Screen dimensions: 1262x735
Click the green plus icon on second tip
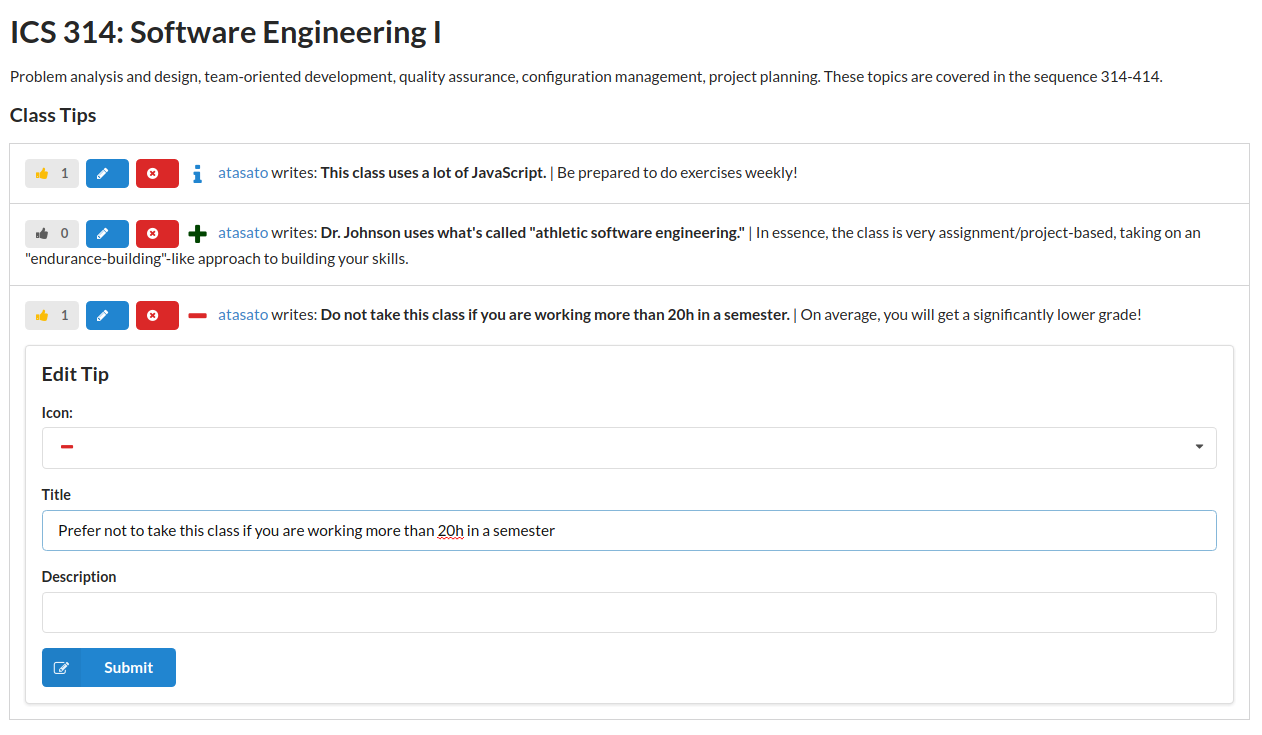pos(197,234)
